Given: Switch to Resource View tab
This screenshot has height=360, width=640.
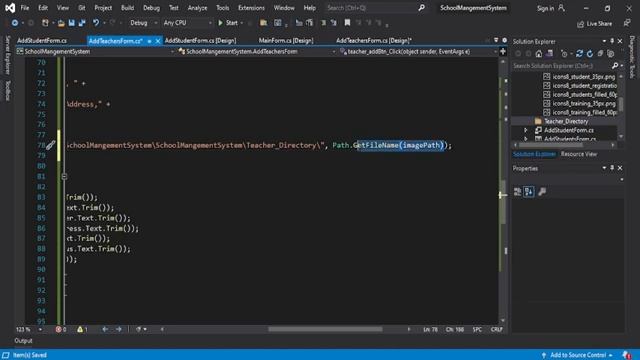Looking at the screenshot, I should click(x=579, y=154).
